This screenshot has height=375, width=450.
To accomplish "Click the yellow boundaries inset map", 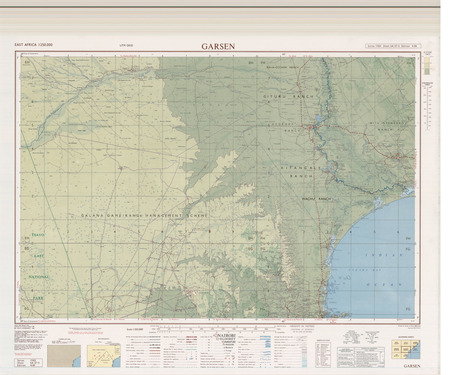I will point(104,356).
